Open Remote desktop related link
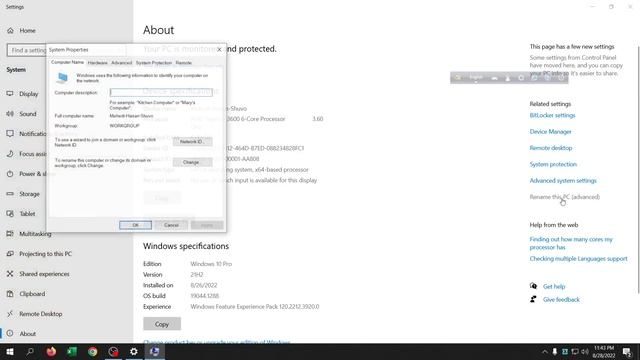Screen dimensions: 640x360 pos(551,148)
